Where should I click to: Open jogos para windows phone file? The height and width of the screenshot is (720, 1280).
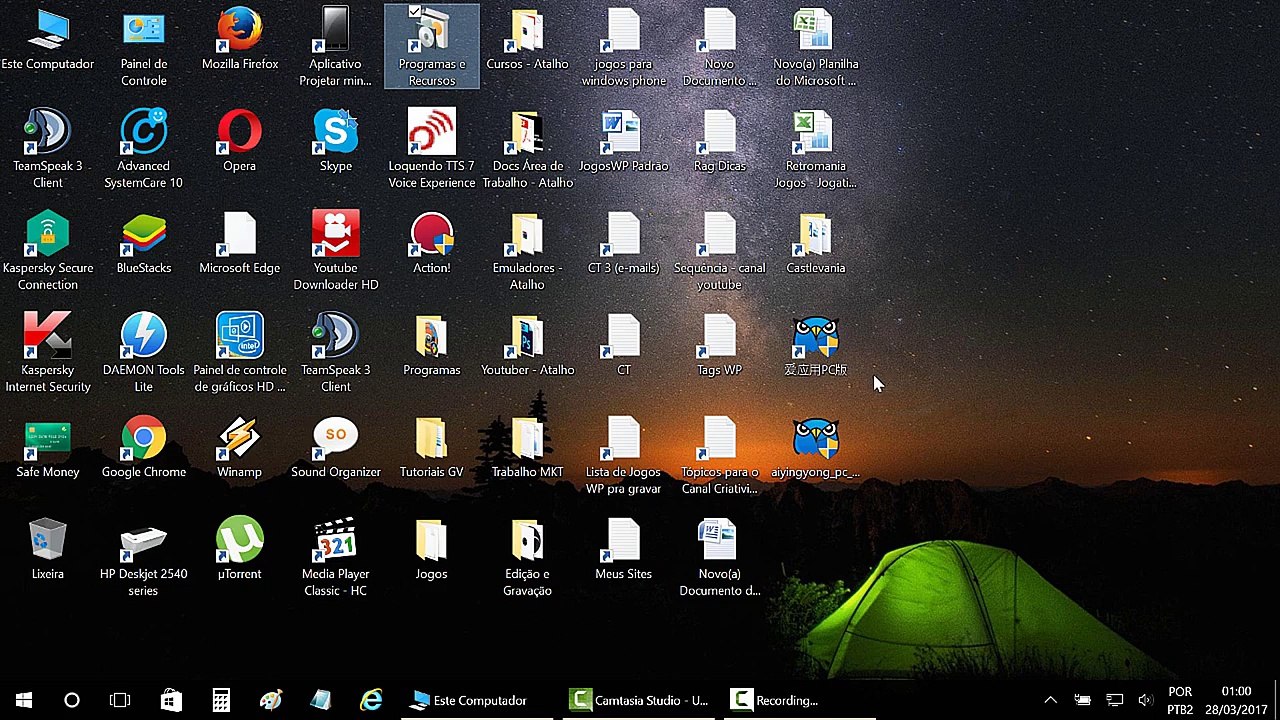(x=623, y=47)
